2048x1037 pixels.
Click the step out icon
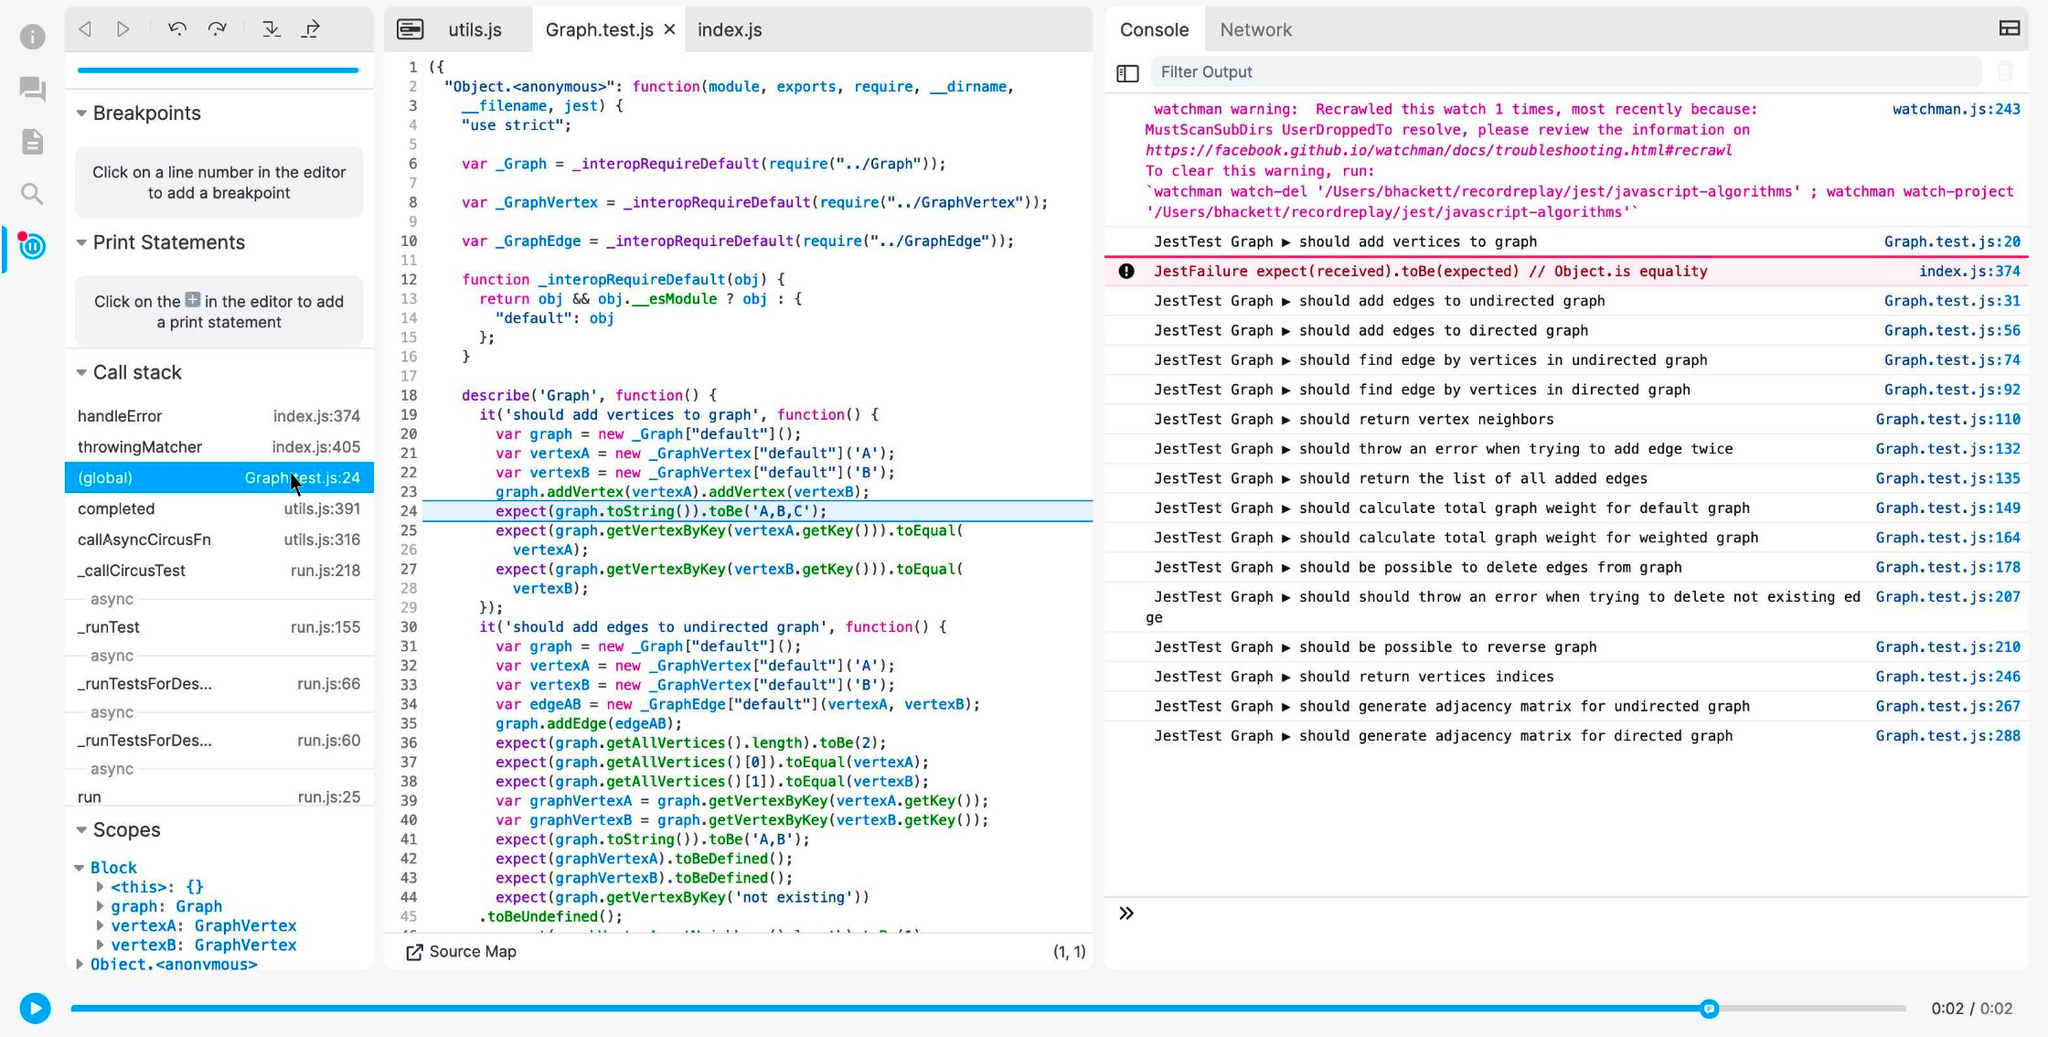tap(311, 29)
